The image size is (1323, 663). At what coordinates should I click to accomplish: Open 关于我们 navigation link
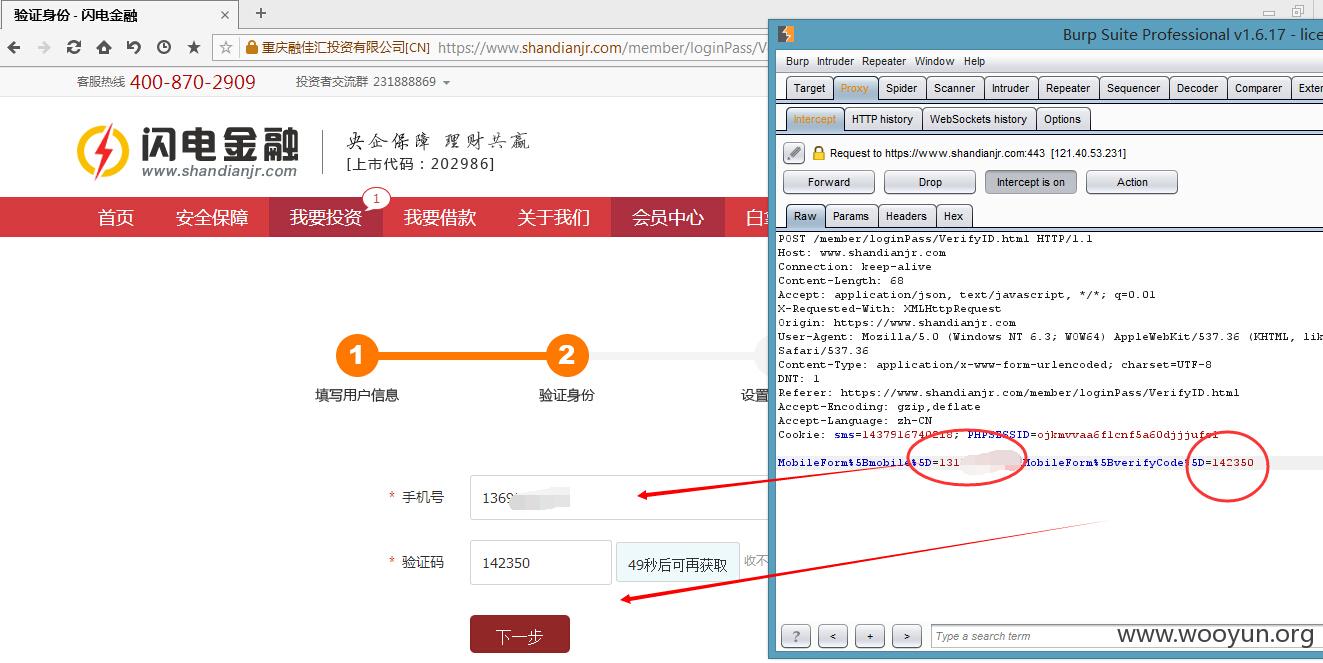point(554,217)
